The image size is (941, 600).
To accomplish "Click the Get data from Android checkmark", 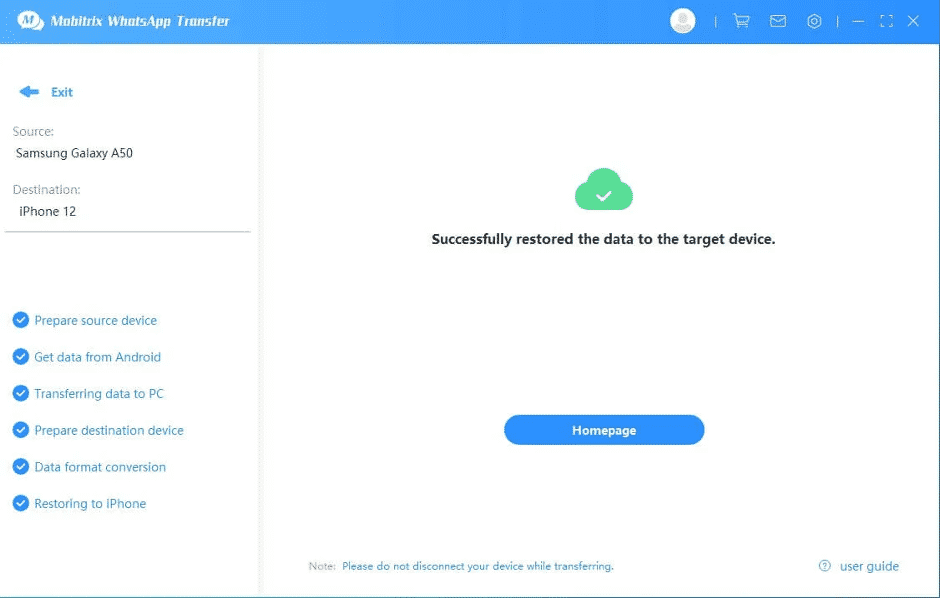I will click(20, 357).
